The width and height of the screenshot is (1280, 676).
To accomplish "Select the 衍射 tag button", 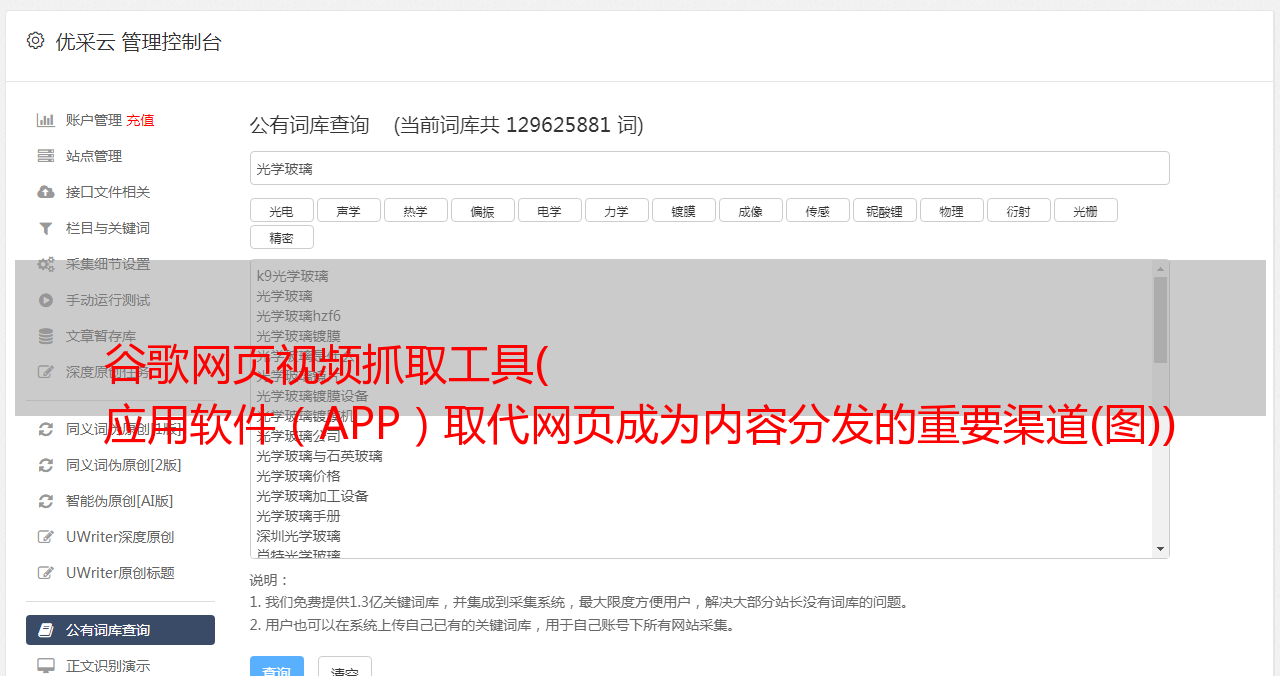I will [x=1018, y=210].
